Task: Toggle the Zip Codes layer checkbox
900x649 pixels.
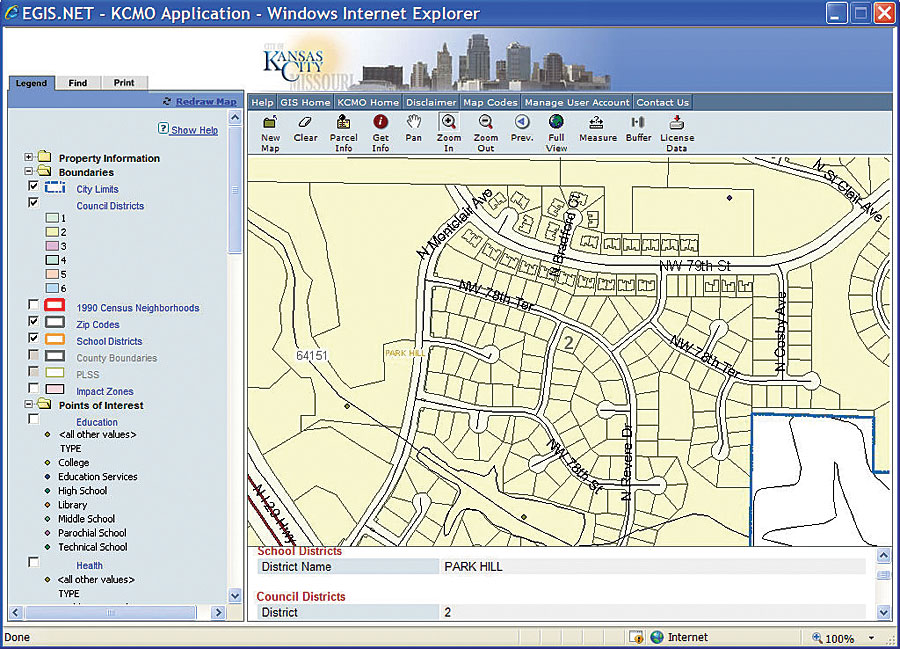Action: click(34, 321)
